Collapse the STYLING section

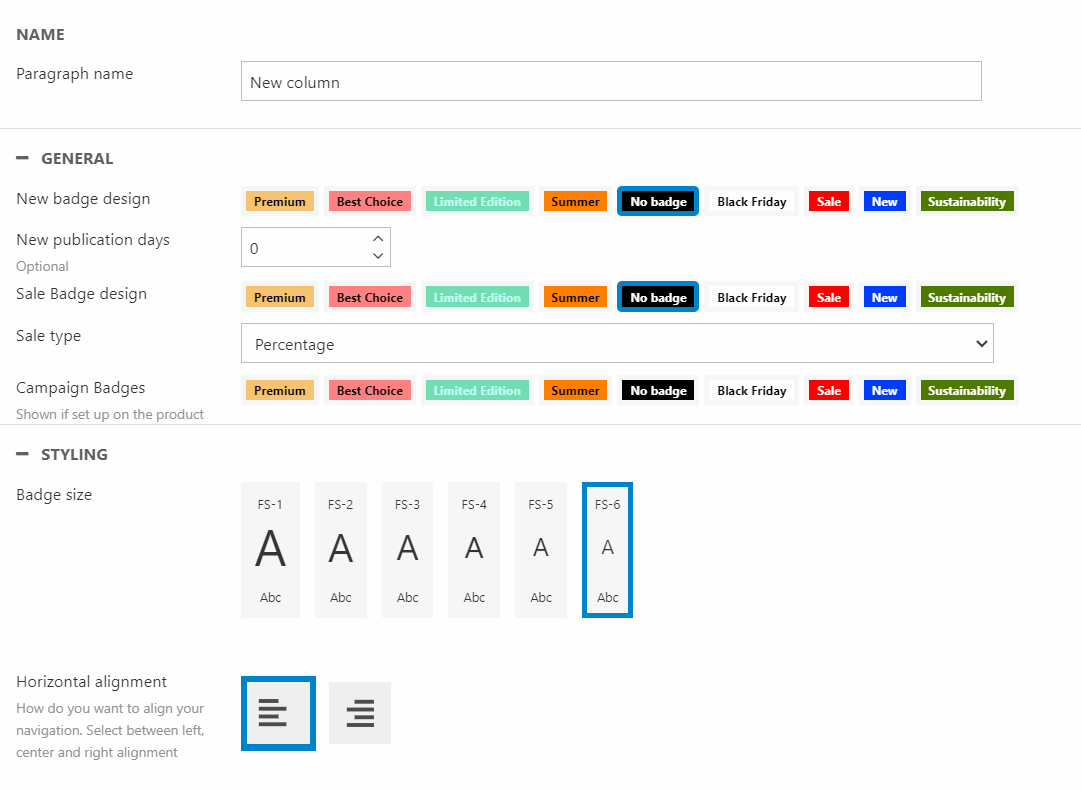pos(22,455)
